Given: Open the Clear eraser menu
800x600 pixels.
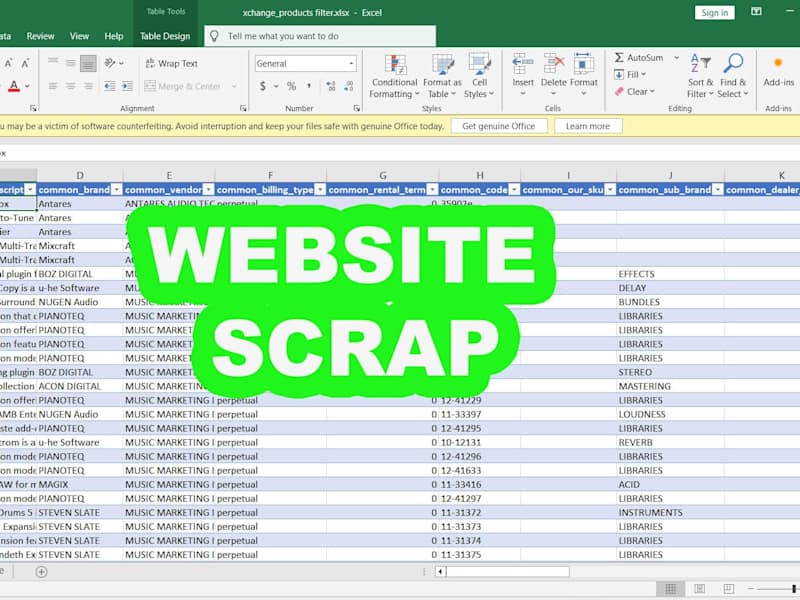Looking at the screenshot, I should 635,92.
